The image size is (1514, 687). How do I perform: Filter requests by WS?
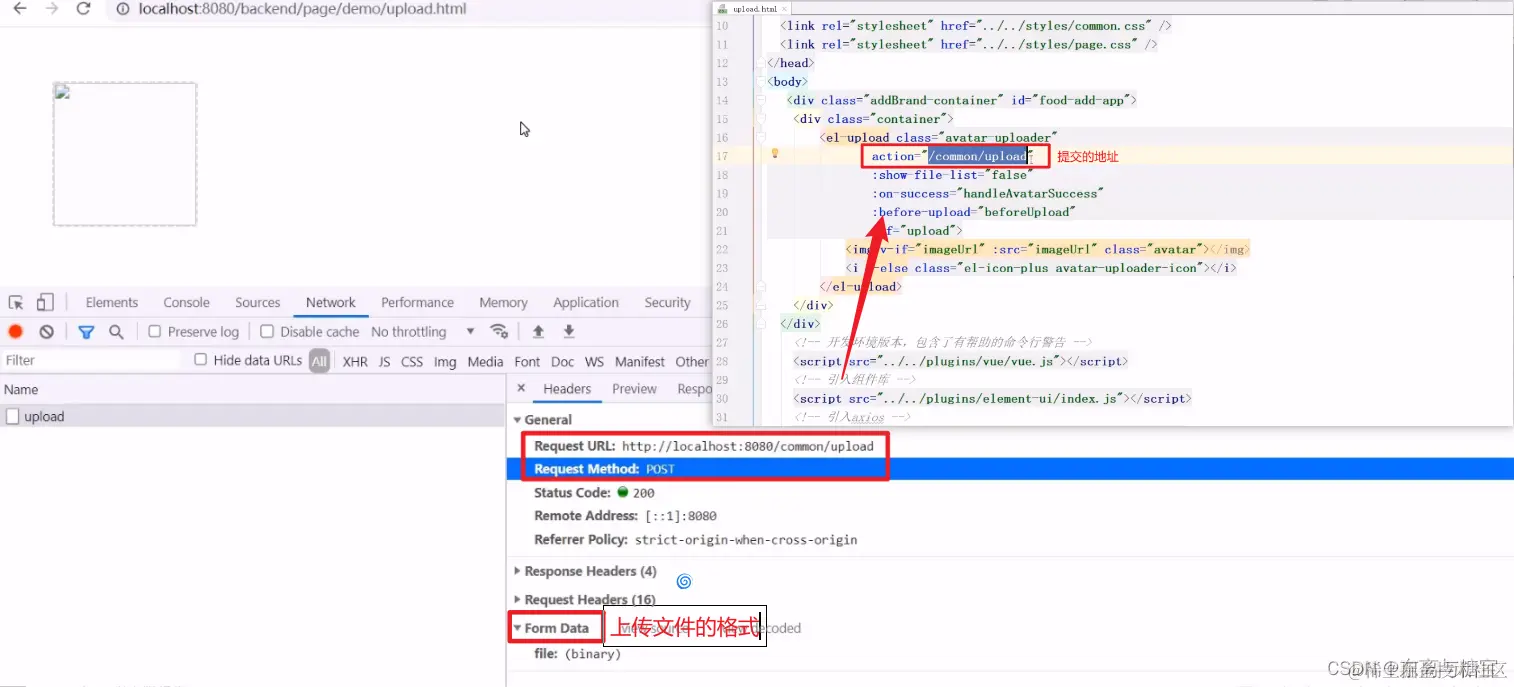pyautogui.click(x=594, y=362)
